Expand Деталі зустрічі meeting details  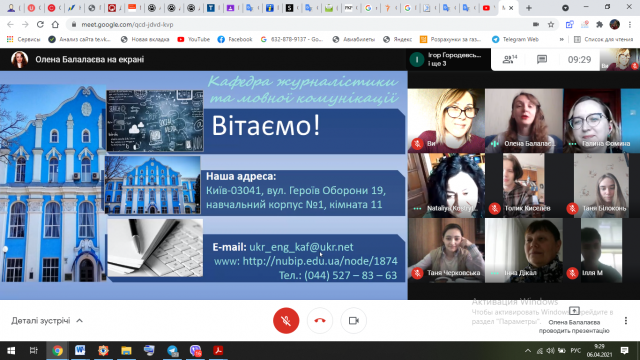[47, 321]
